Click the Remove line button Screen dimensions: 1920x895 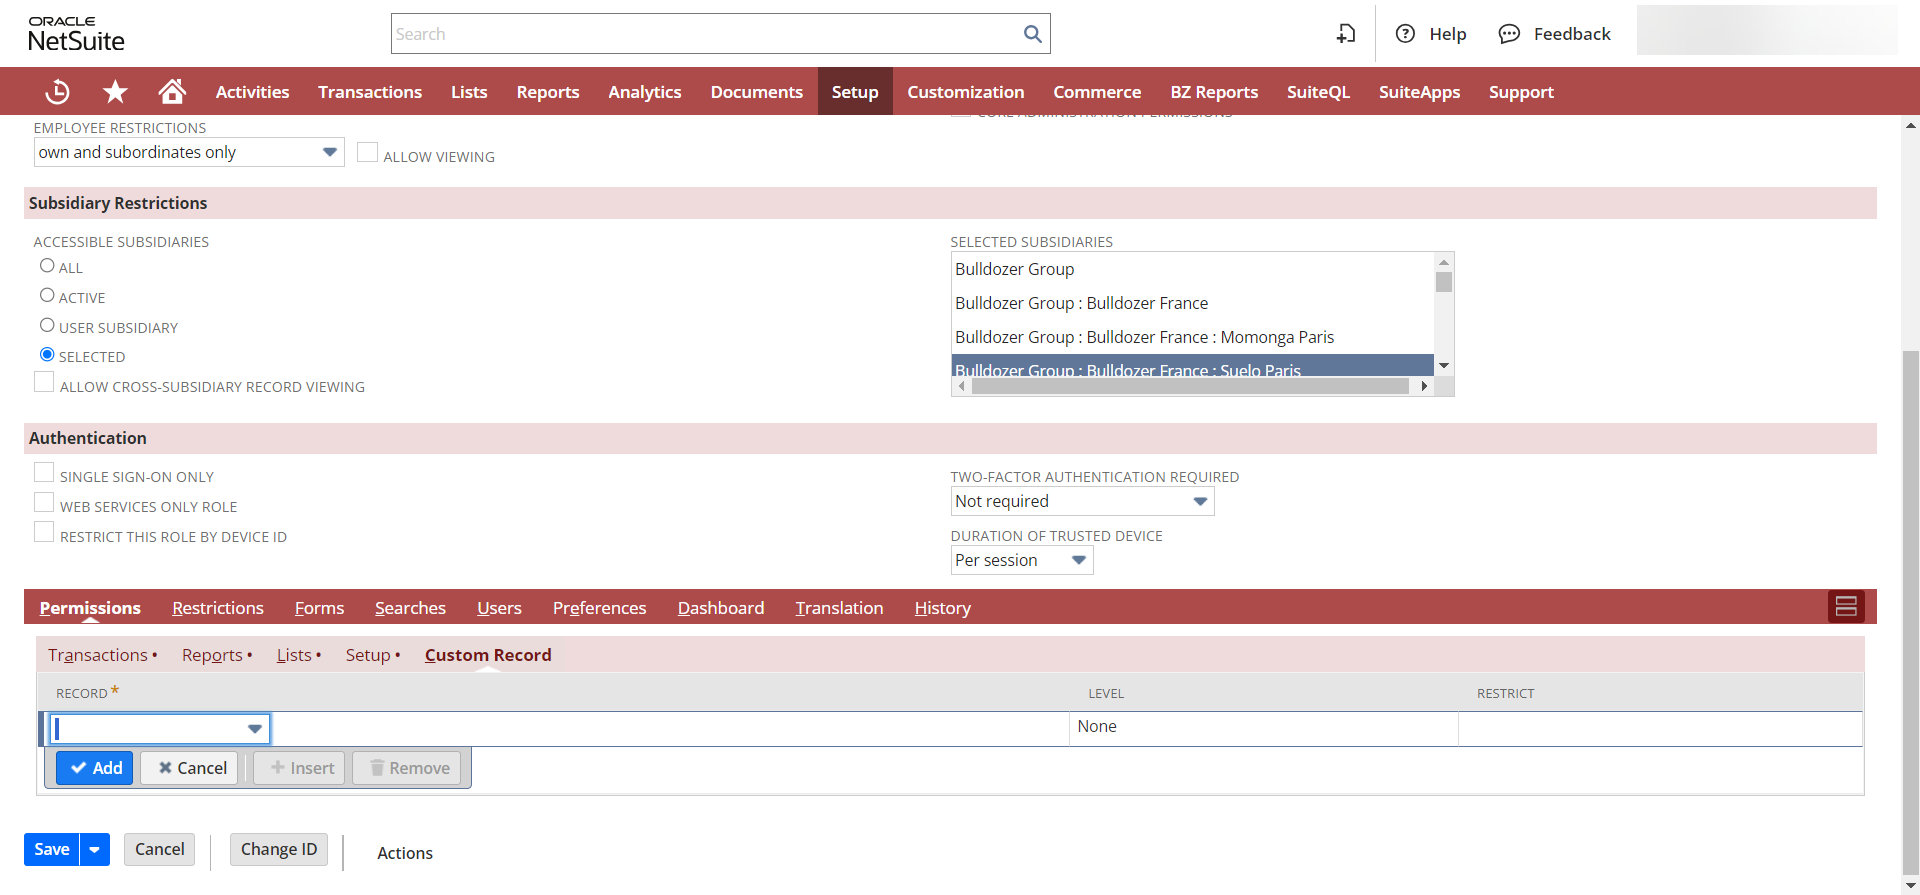pos(407,768)
